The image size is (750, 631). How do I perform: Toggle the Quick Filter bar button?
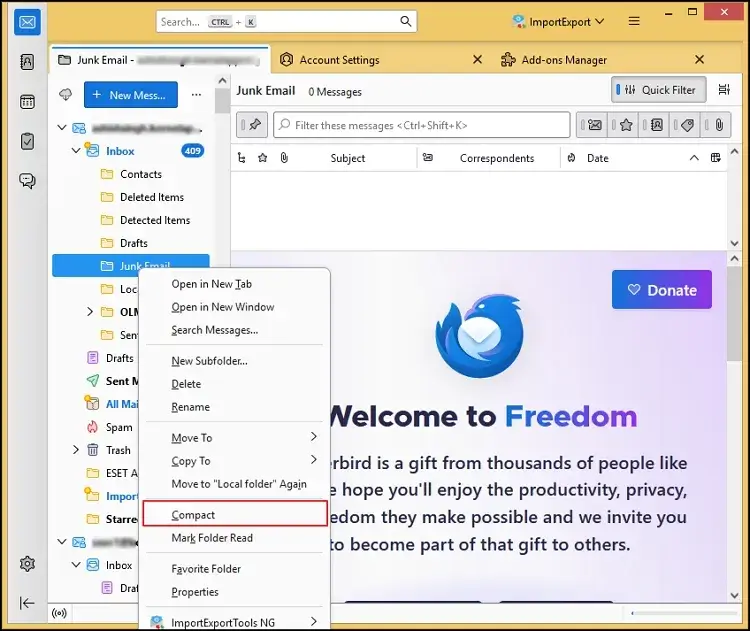click(x=658, y=89)
